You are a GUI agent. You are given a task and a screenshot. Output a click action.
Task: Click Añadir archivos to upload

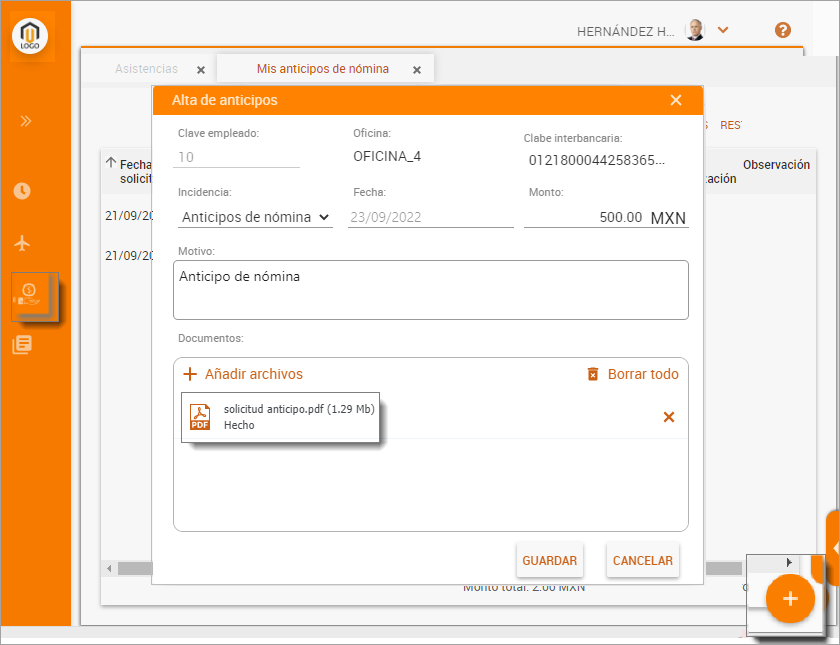coord(243,374)
